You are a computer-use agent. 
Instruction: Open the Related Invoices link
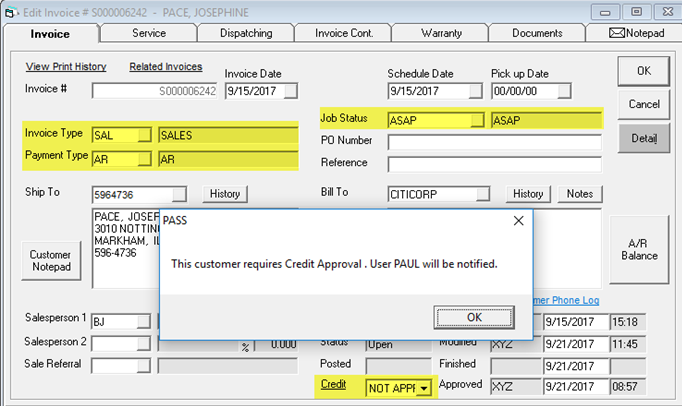click(166, 67)
